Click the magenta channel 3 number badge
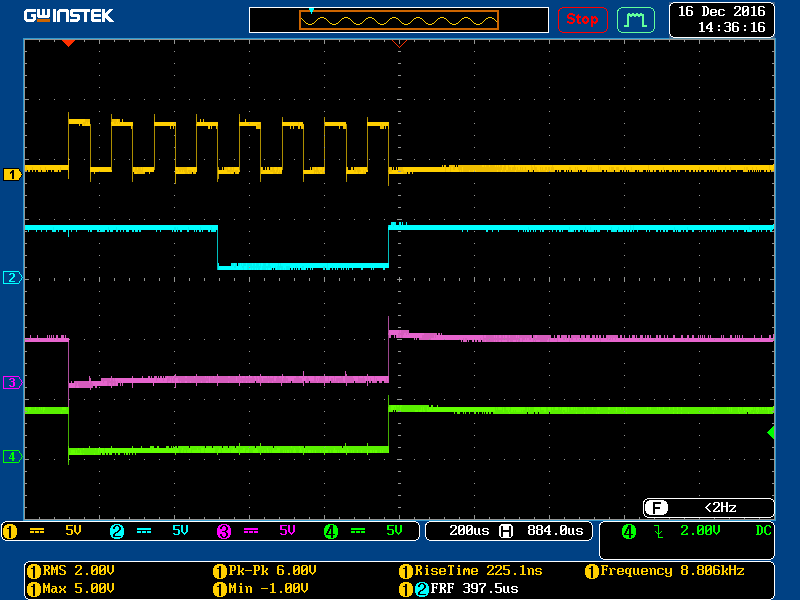Image resolution: width=800 pixels, height=600 pixels. coord(224,531)
